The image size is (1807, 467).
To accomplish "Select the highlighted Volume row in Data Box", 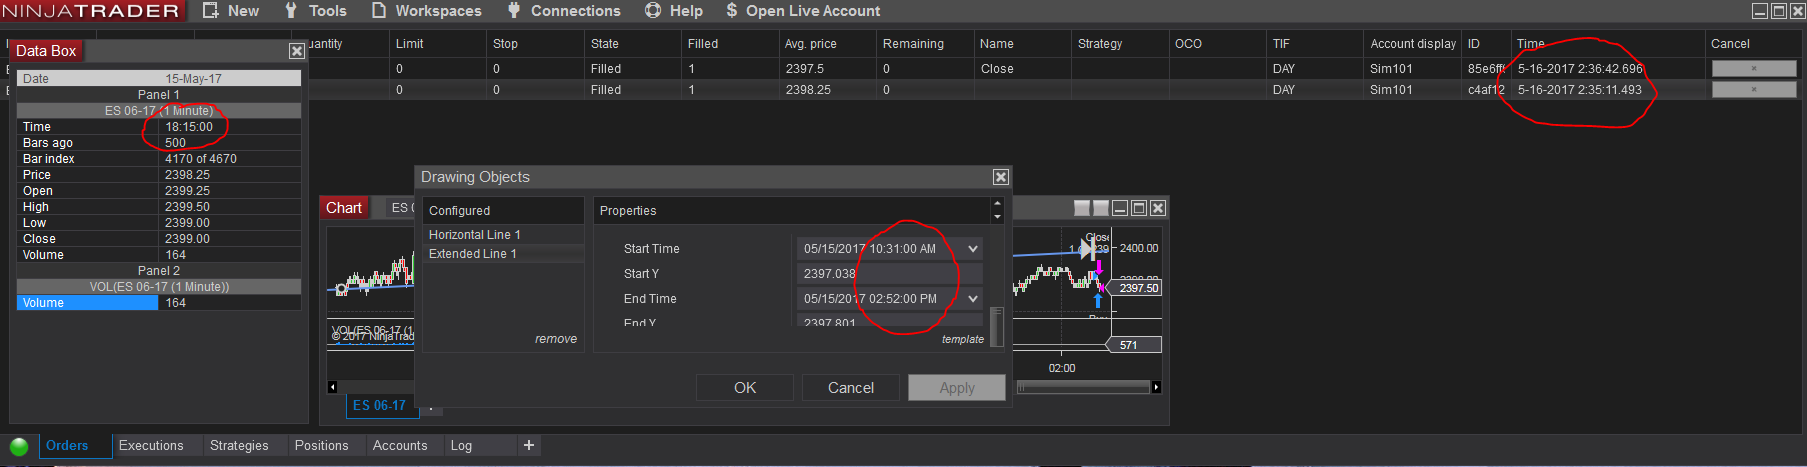I will 159,303.
